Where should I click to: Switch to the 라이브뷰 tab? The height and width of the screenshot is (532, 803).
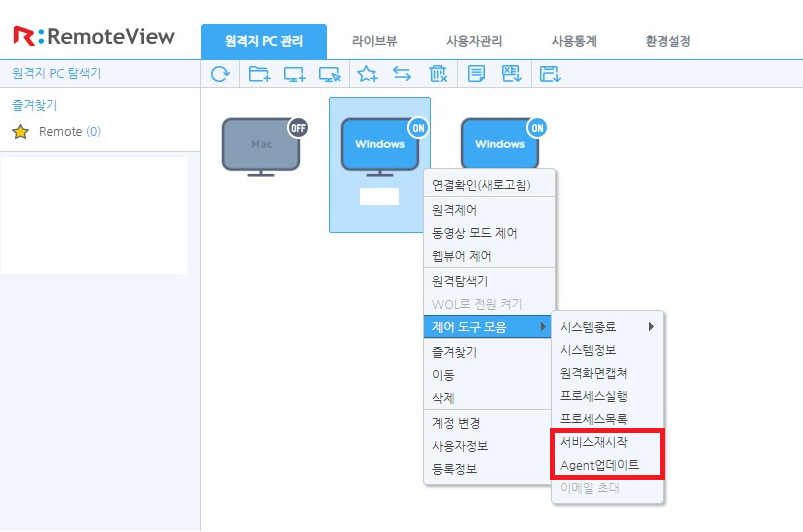point(374,42)
